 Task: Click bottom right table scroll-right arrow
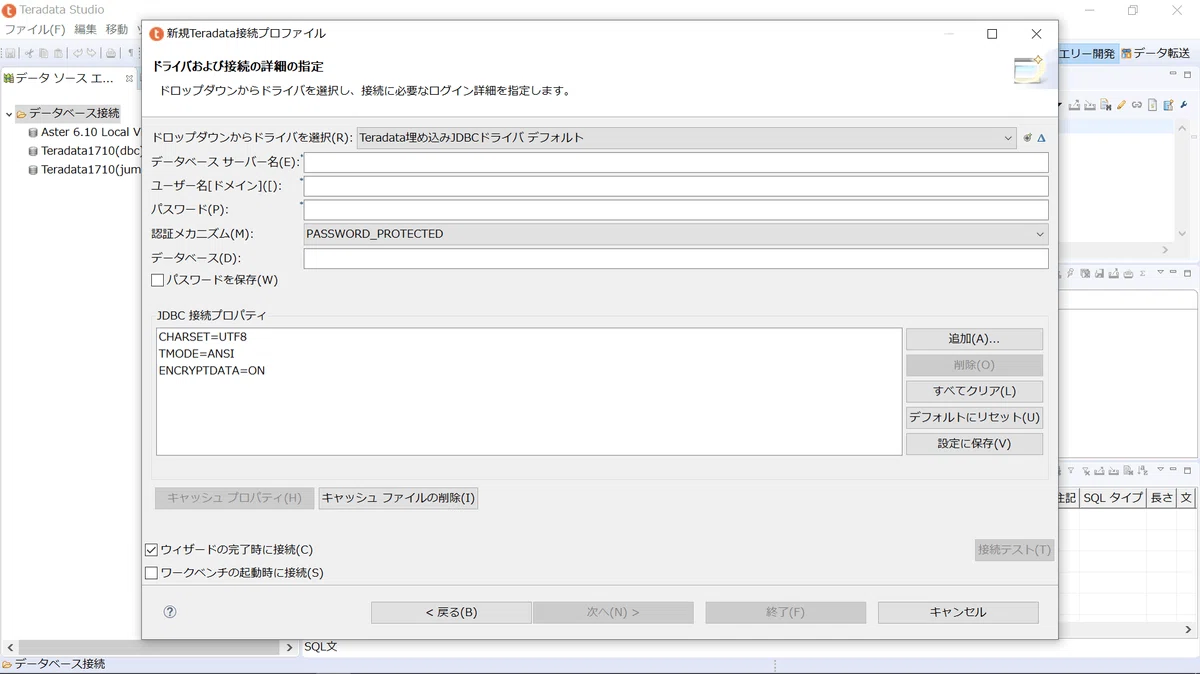[1188, 631]
